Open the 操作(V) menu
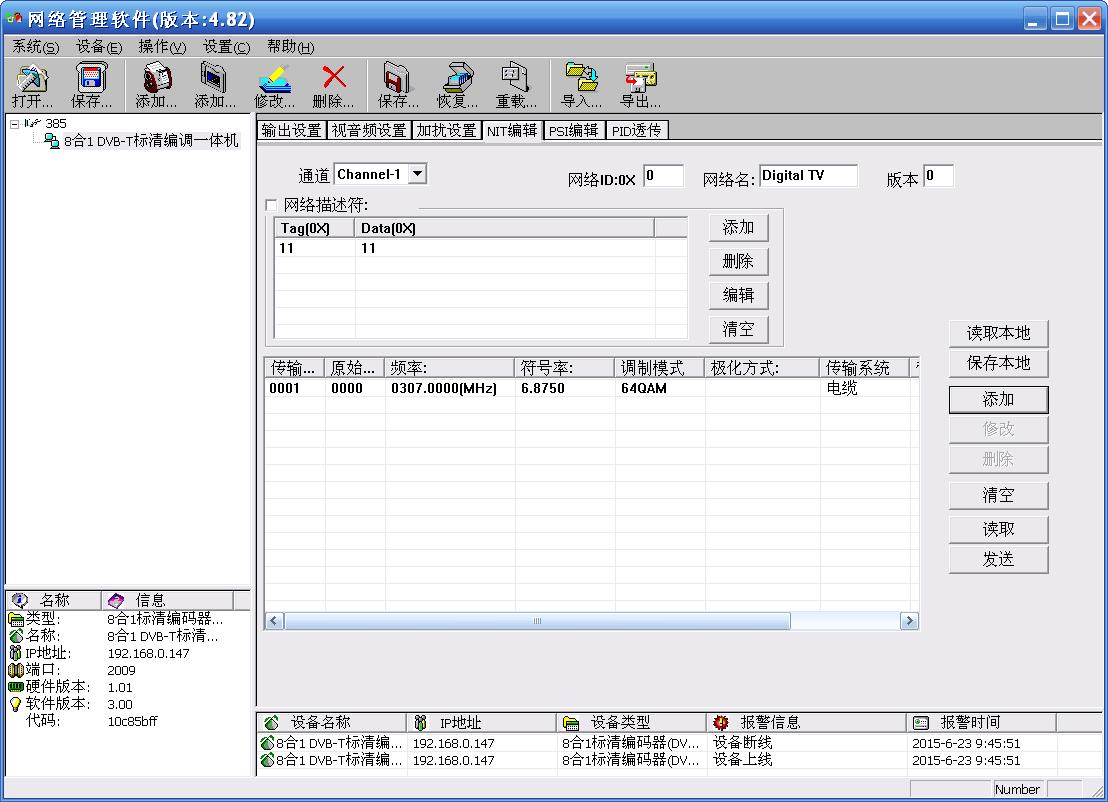1108x802 pixels. (163, 47)
